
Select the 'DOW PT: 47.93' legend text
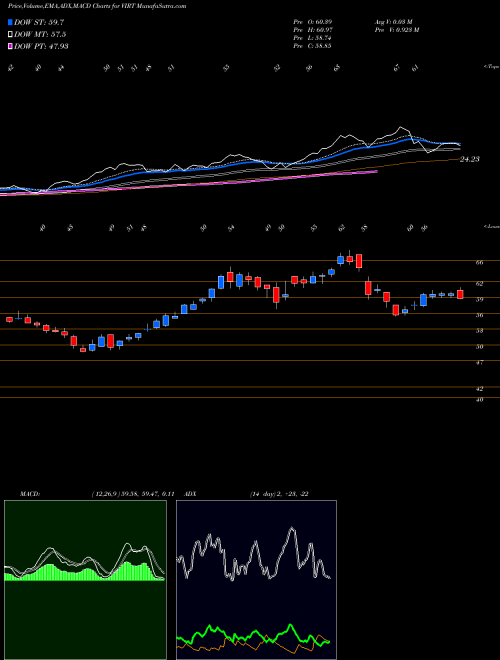pyautogui.click(x=41, y=46)
